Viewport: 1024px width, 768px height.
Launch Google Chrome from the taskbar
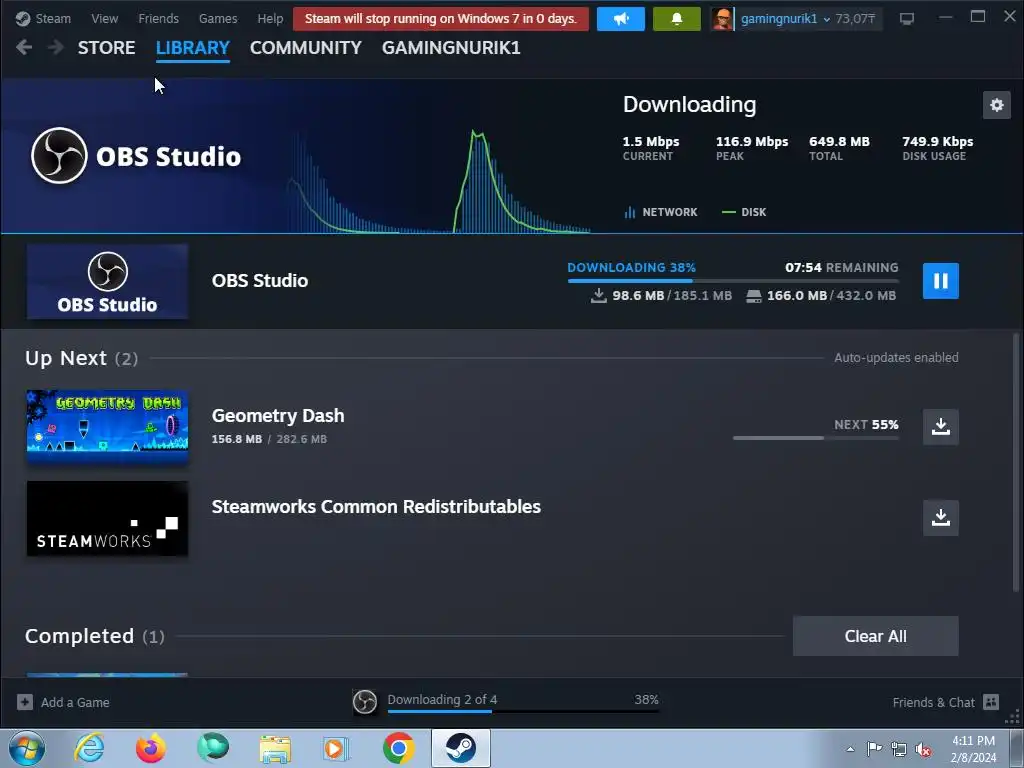pyautogui.click(x=399, y=748)
